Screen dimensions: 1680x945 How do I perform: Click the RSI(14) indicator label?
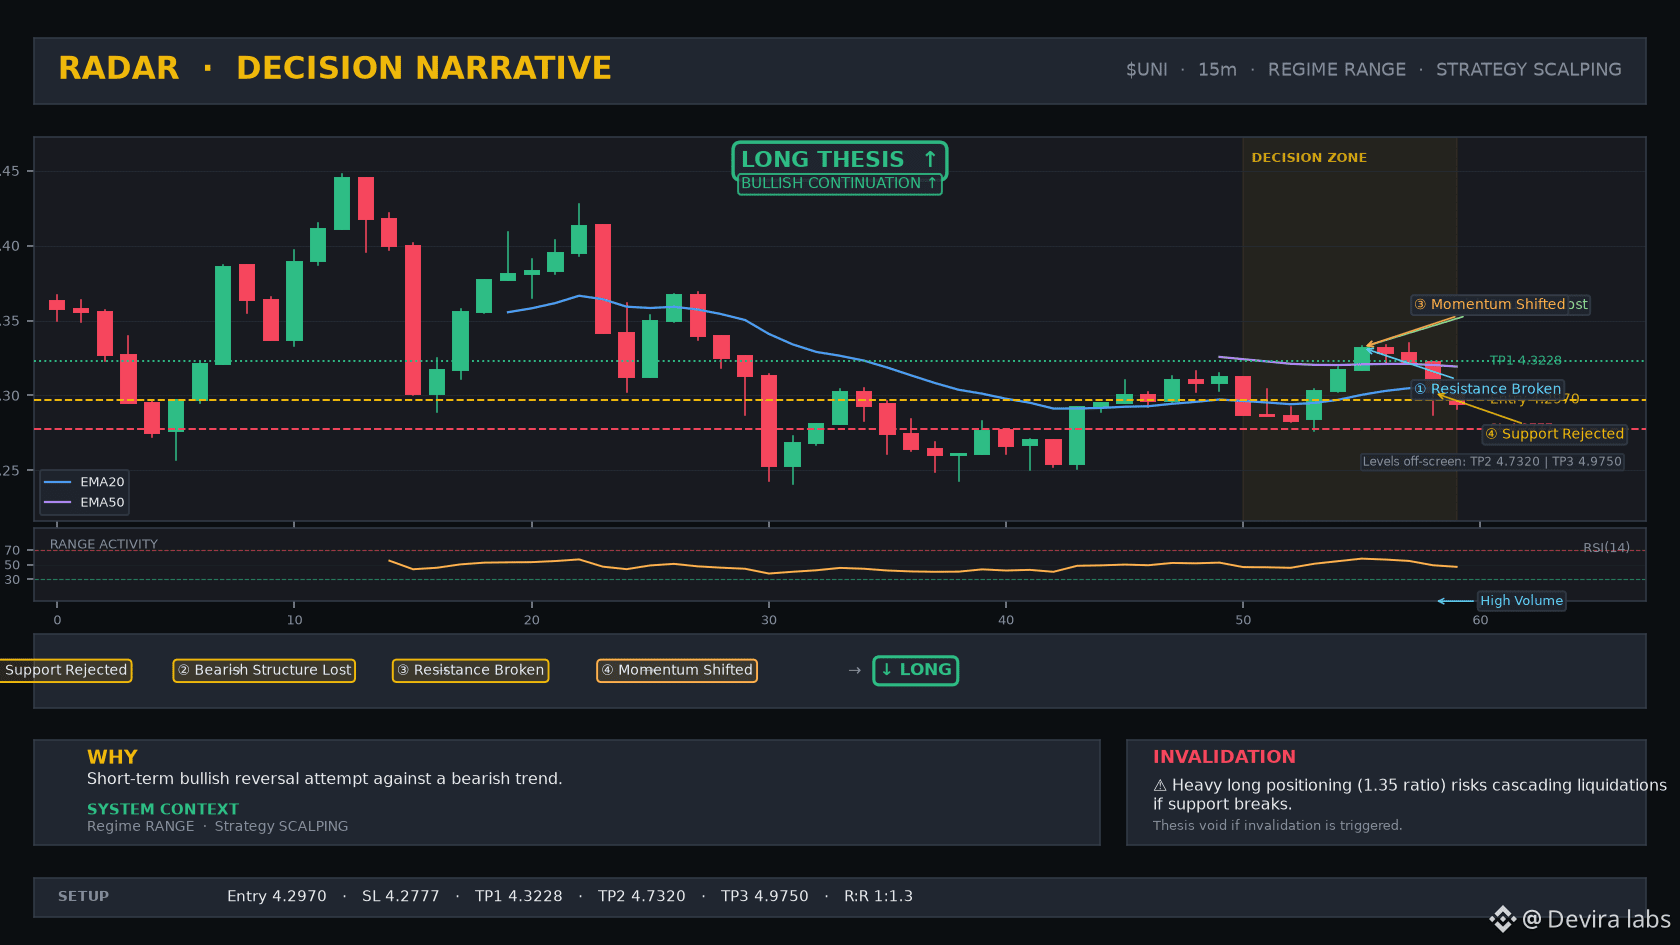[1606, 548]
